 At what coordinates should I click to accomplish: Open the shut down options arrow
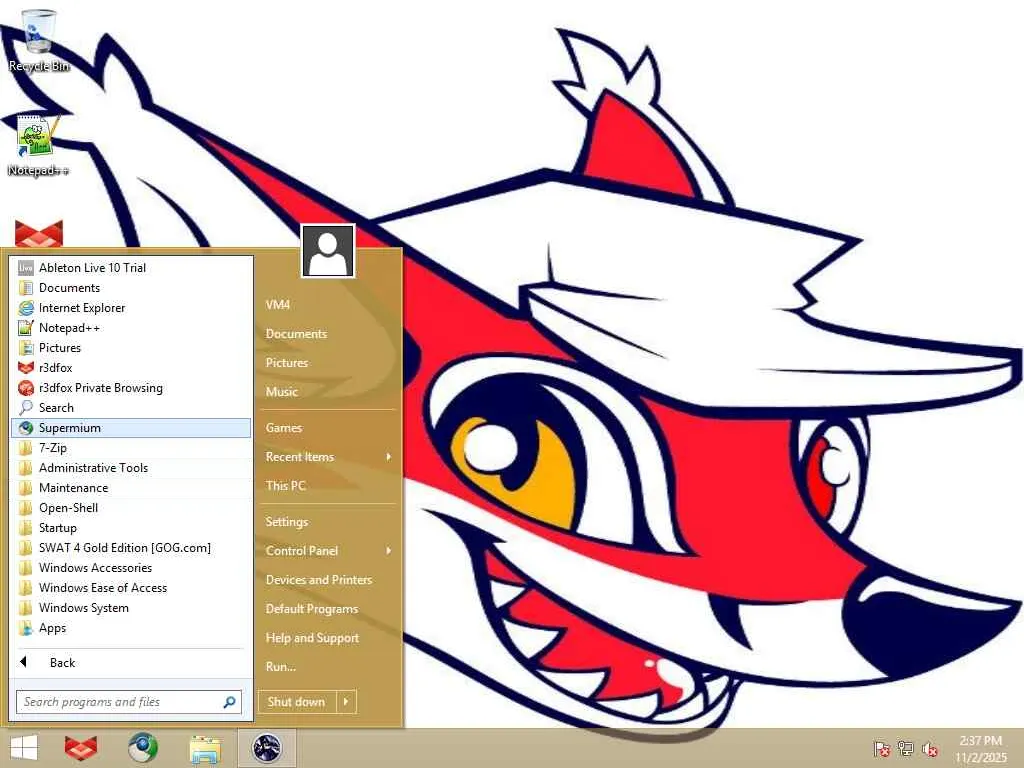[x=346, y=701]
